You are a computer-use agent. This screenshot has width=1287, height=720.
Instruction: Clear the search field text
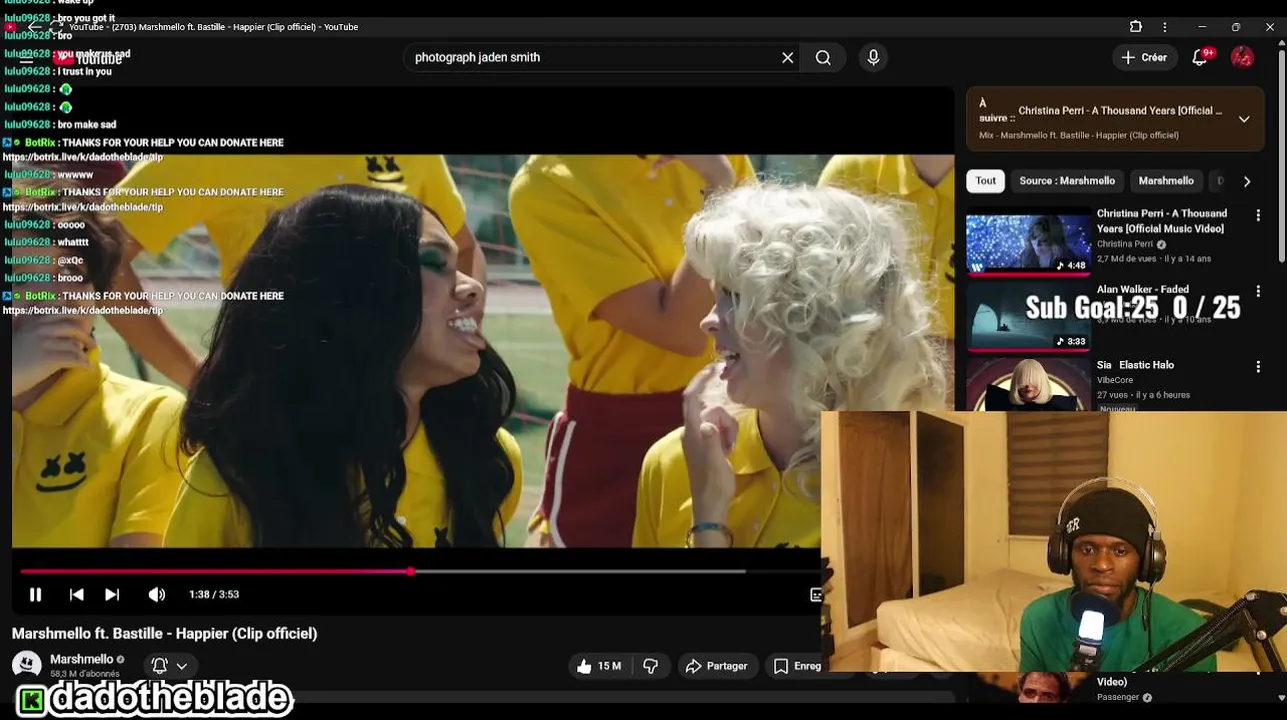coord(788,58)
